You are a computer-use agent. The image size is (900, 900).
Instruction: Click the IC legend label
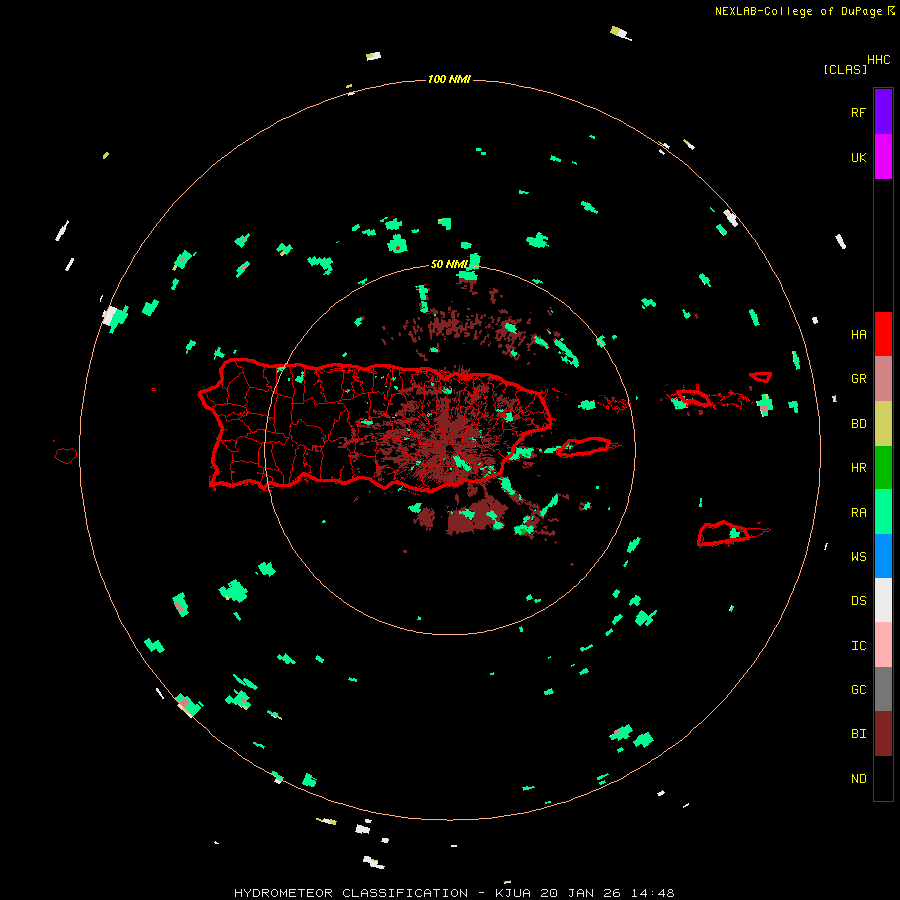pos(858,645)
